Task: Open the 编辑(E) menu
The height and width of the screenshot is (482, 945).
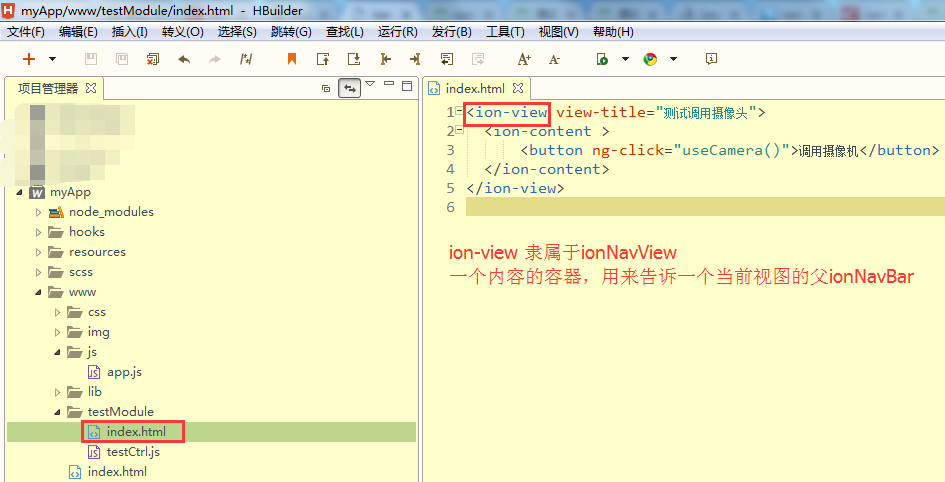Action: [x=78, y=32]
